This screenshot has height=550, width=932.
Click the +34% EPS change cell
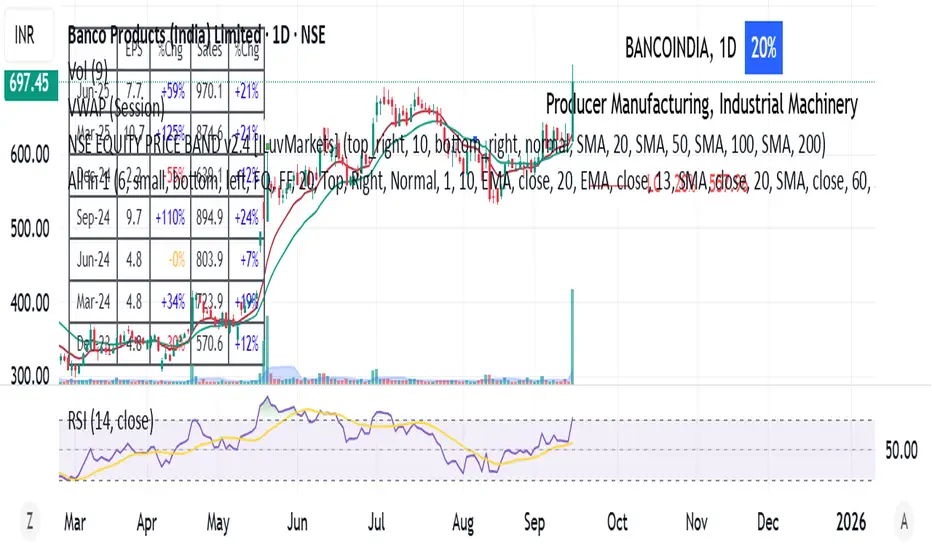pyautogui.click(x=172, y=302)
